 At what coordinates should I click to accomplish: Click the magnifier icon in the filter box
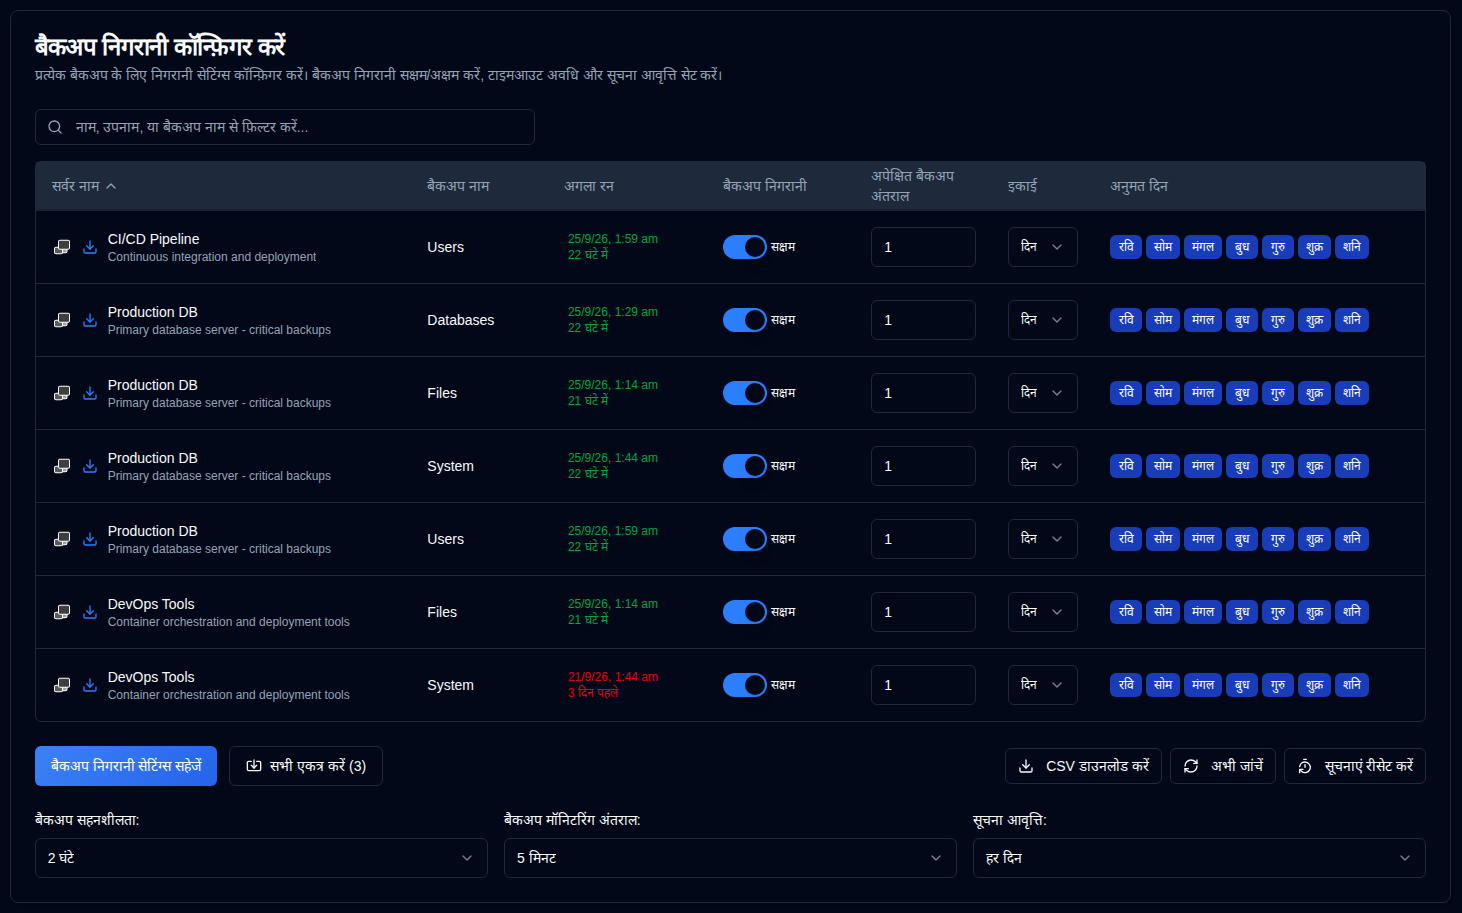tap(55, 127)
